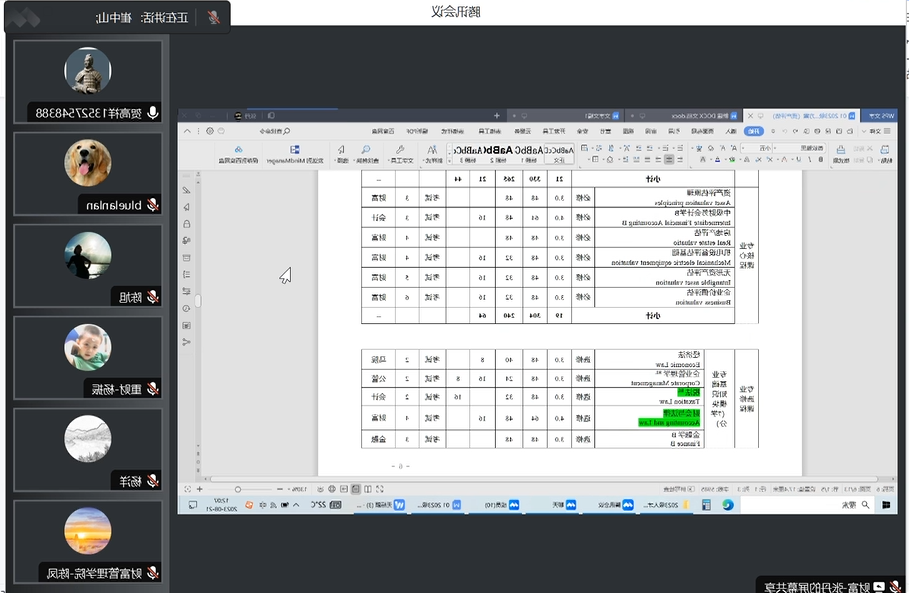
Task: Switch the meeting layout with the grid icon
Action: pyautogui.click(x=25, y=17)
